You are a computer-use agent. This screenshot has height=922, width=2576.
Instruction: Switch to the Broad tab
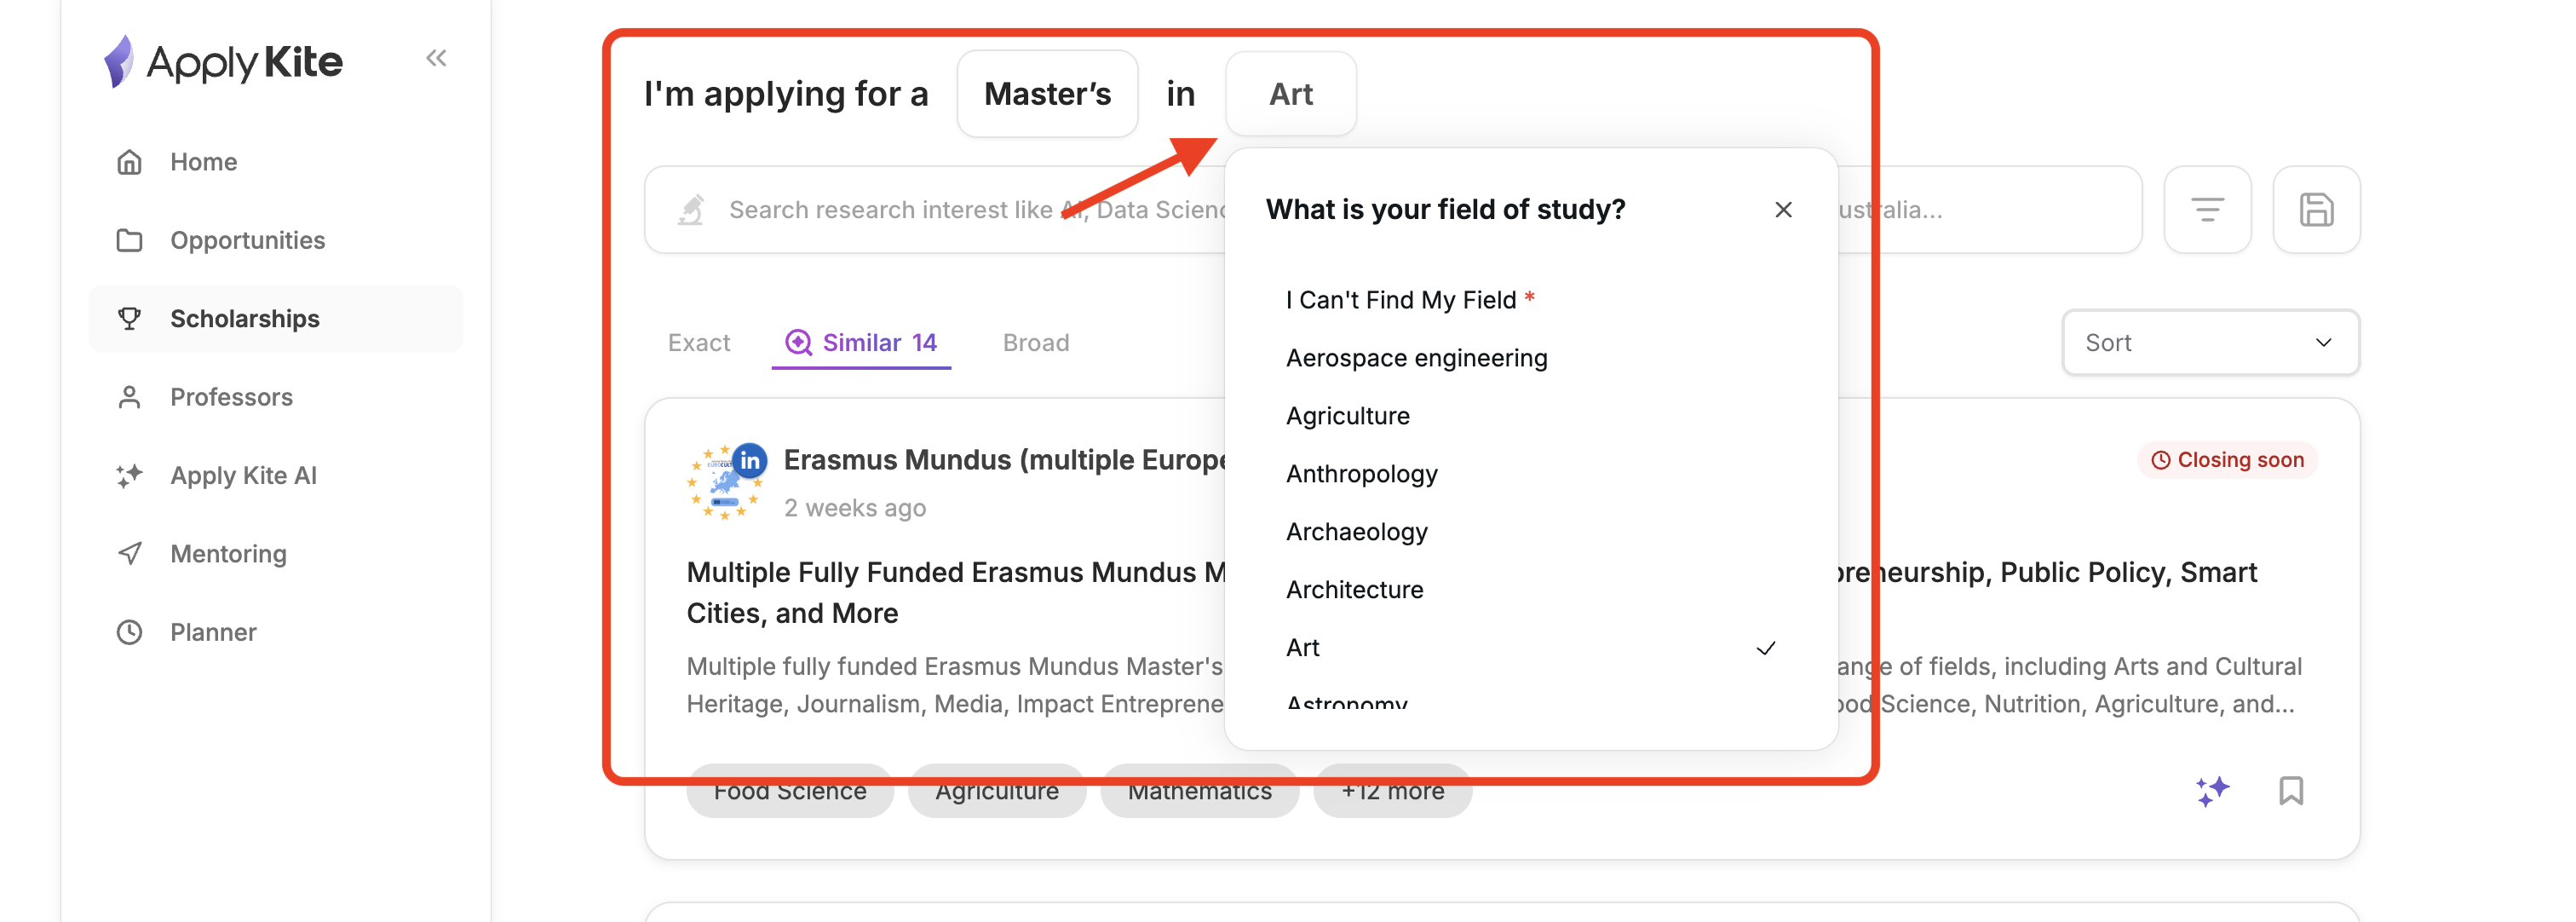[x=1035, y=343]
